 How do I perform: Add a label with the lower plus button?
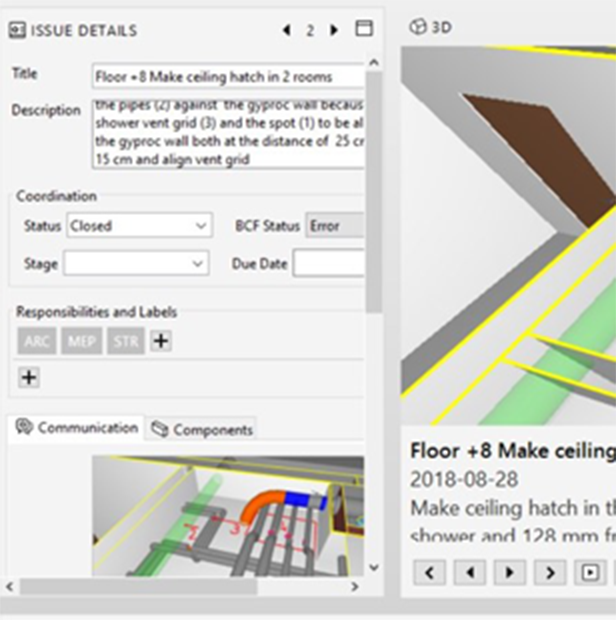click(29, 377)
